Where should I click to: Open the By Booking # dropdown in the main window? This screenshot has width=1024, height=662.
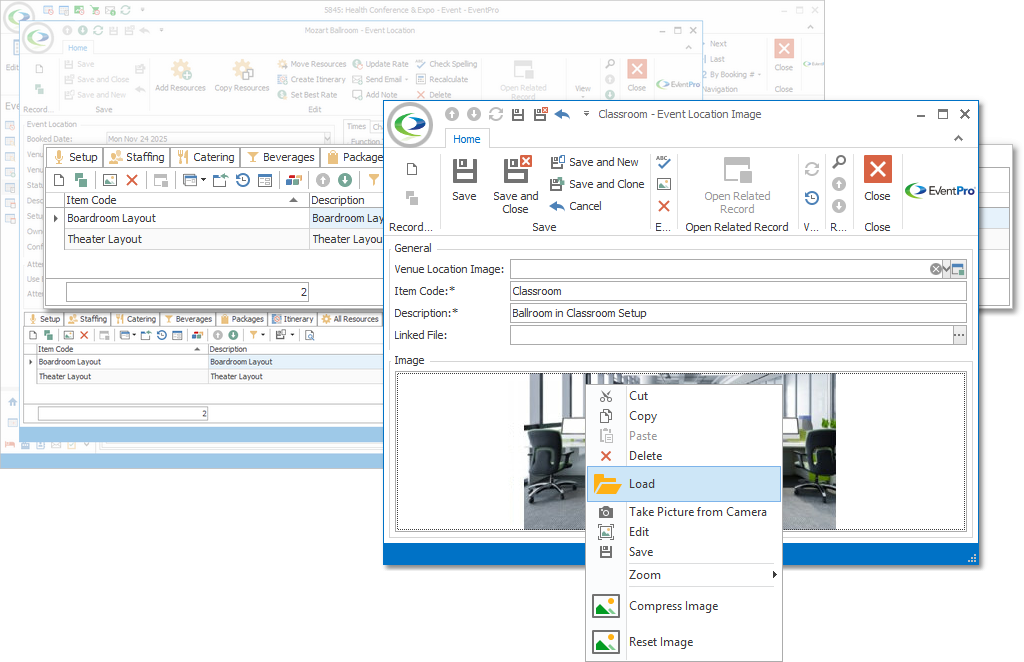click(x=760, y=74)
